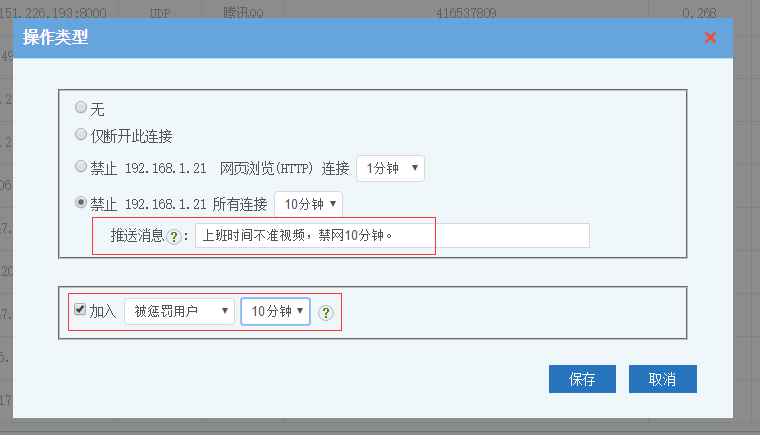The width and height of the screenshot is (760, 435).
Task: Choose the 仅断开此连接 radio option
Action: (81, 135)
